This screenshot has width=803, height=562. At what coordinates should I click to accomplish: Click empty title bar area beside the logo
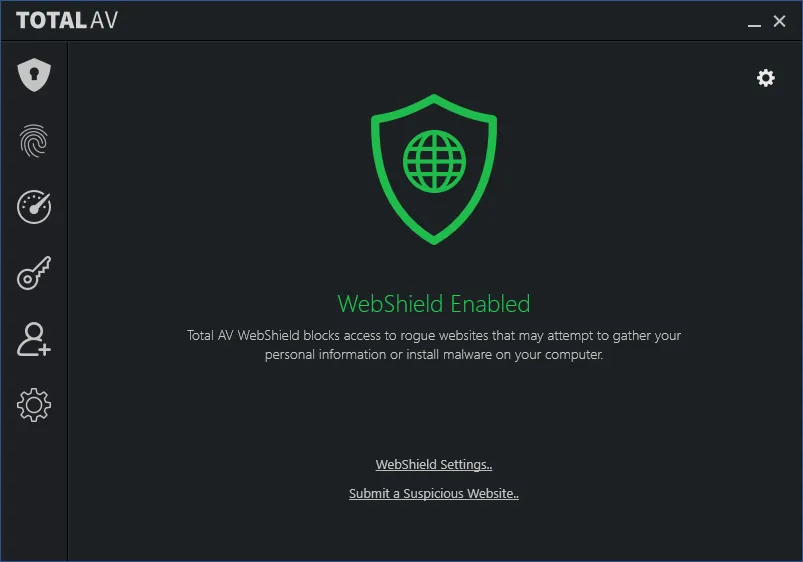click(430, 20)
